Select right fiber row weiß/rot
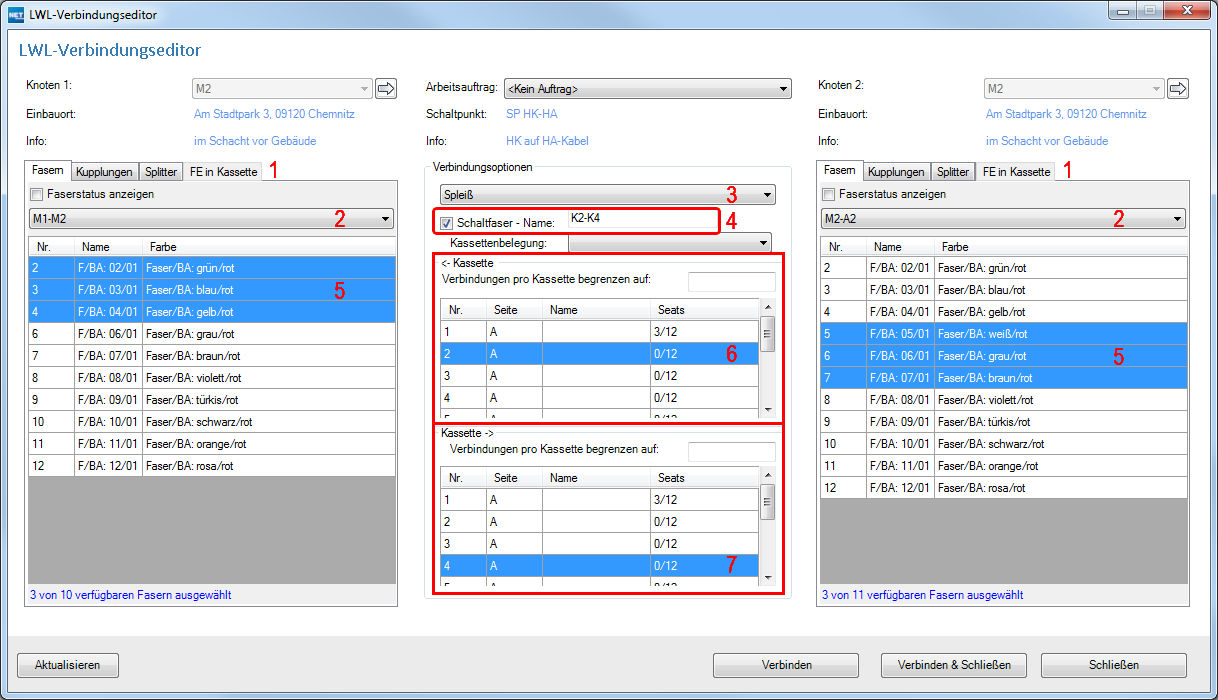The height and width of the screenshot is (700, 1218). [x=1004, y=334]
